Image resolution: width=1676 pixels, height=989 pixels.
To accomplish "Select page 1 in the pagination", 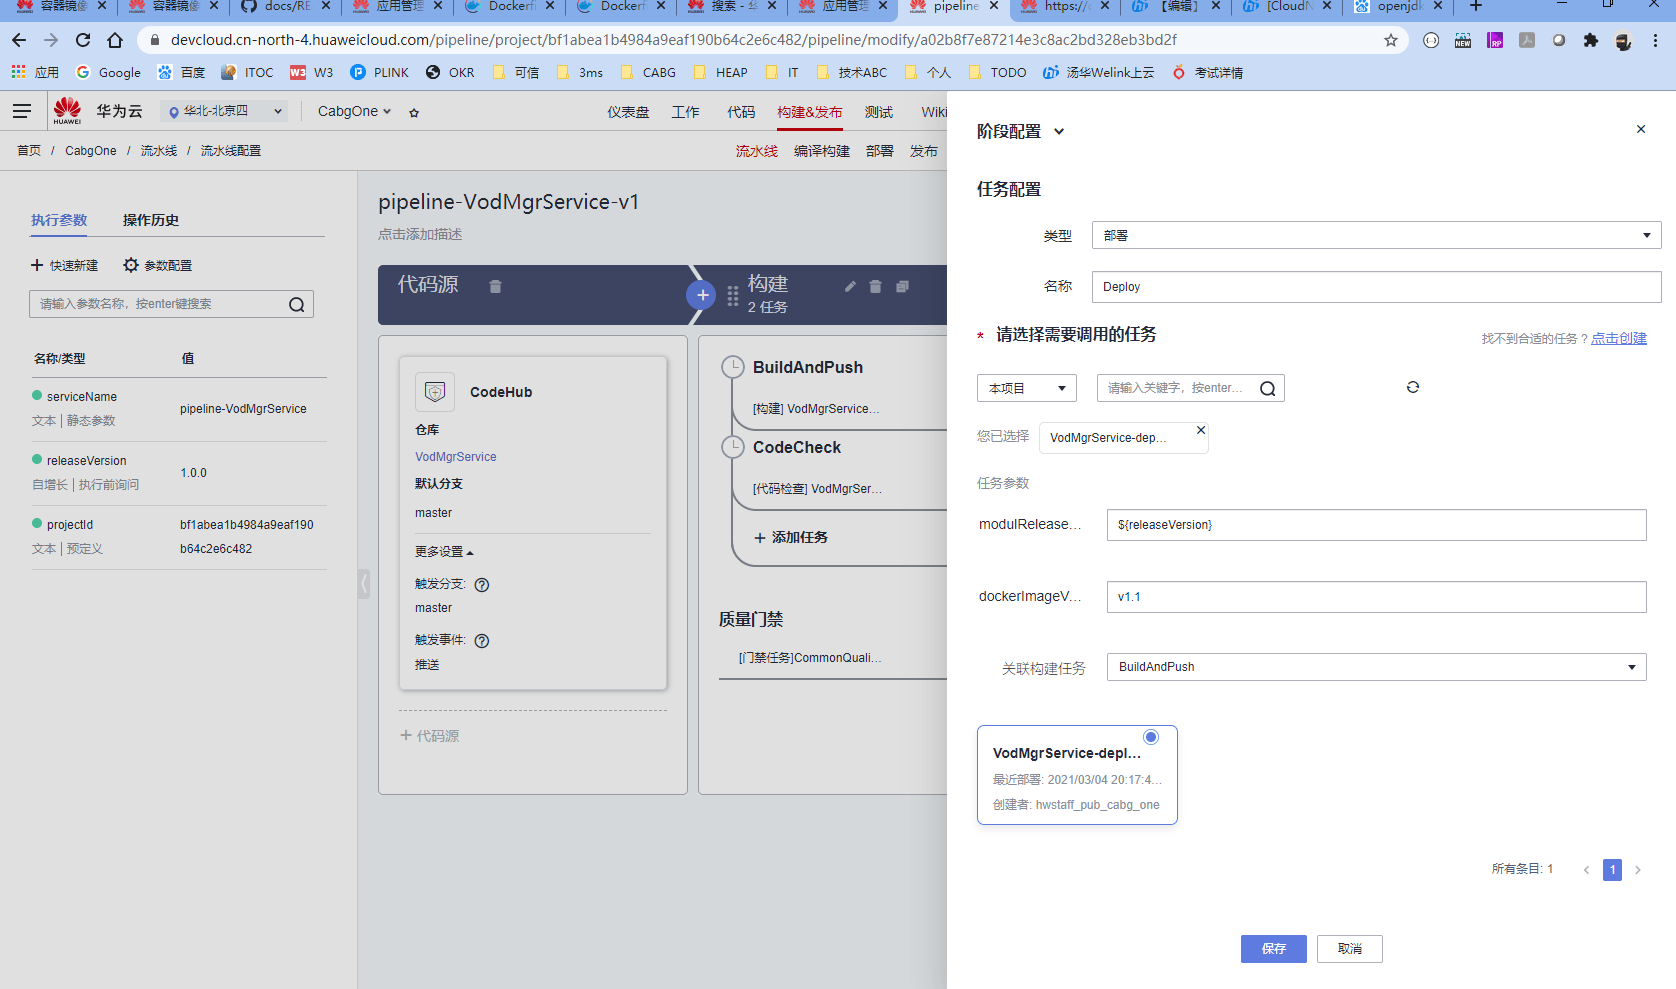I will (1612, 870).
